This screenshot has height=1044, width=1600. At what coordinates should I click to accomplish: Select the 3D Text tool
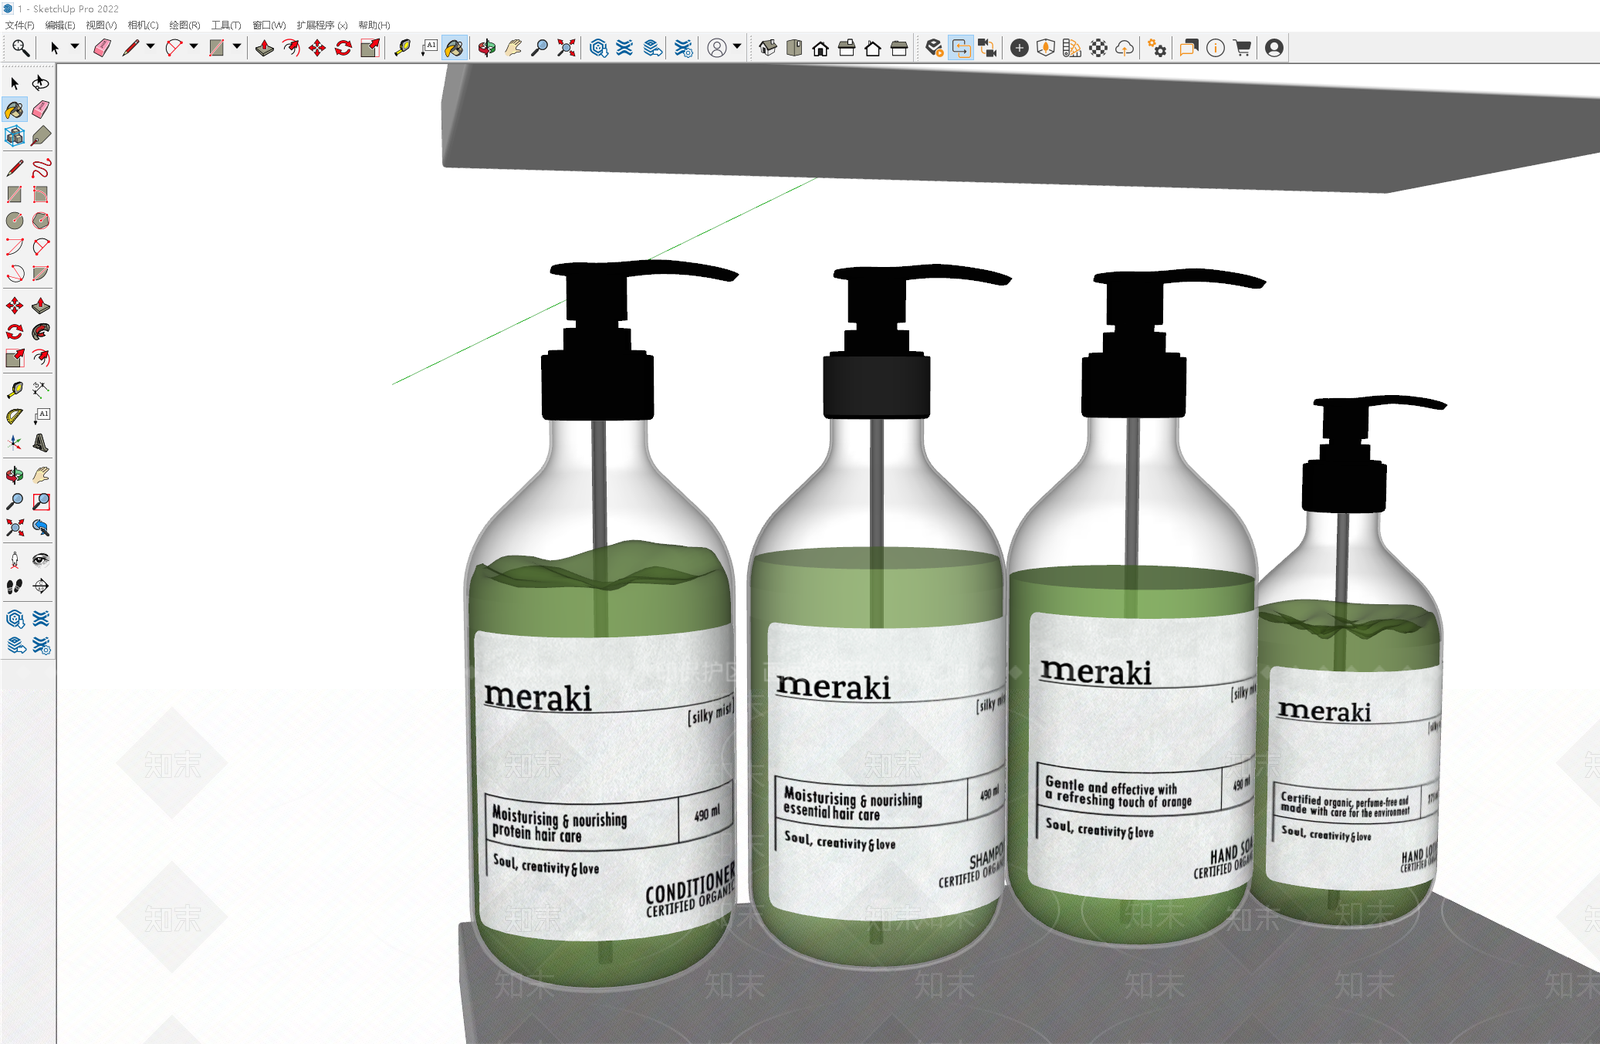(41, 442)
